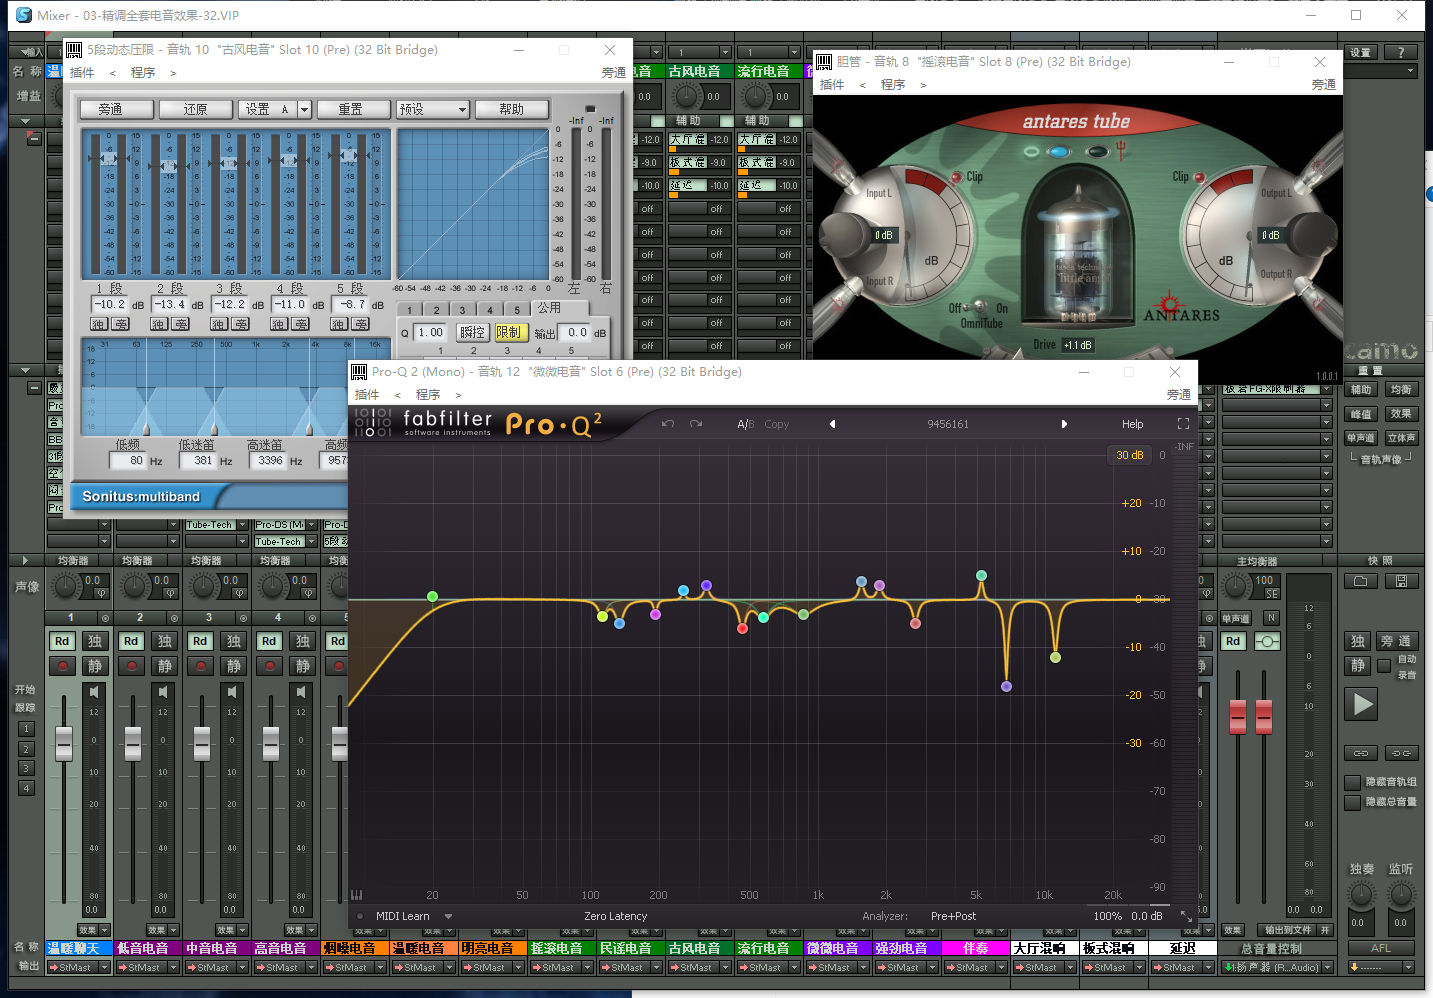Open 程序 menu in multiband compressor window
Screen dimensions: 1433x998
tap(143, 73)
